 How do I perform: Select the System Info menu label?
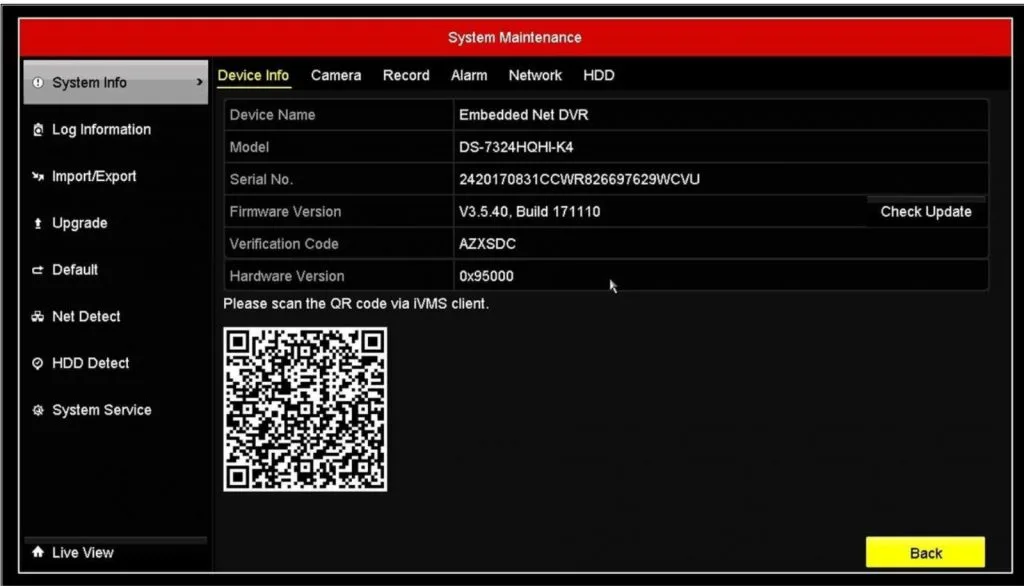[x=89, y=82]
